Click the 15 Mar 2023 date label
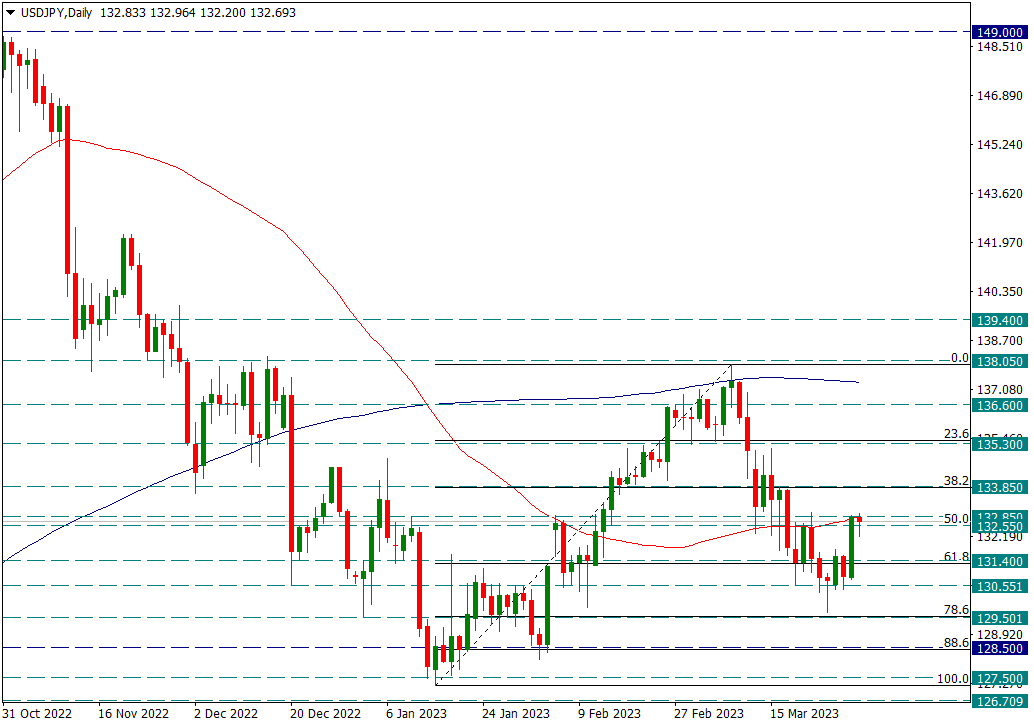This screenshot has height=726, width=1034. click(x=805, y=713)
